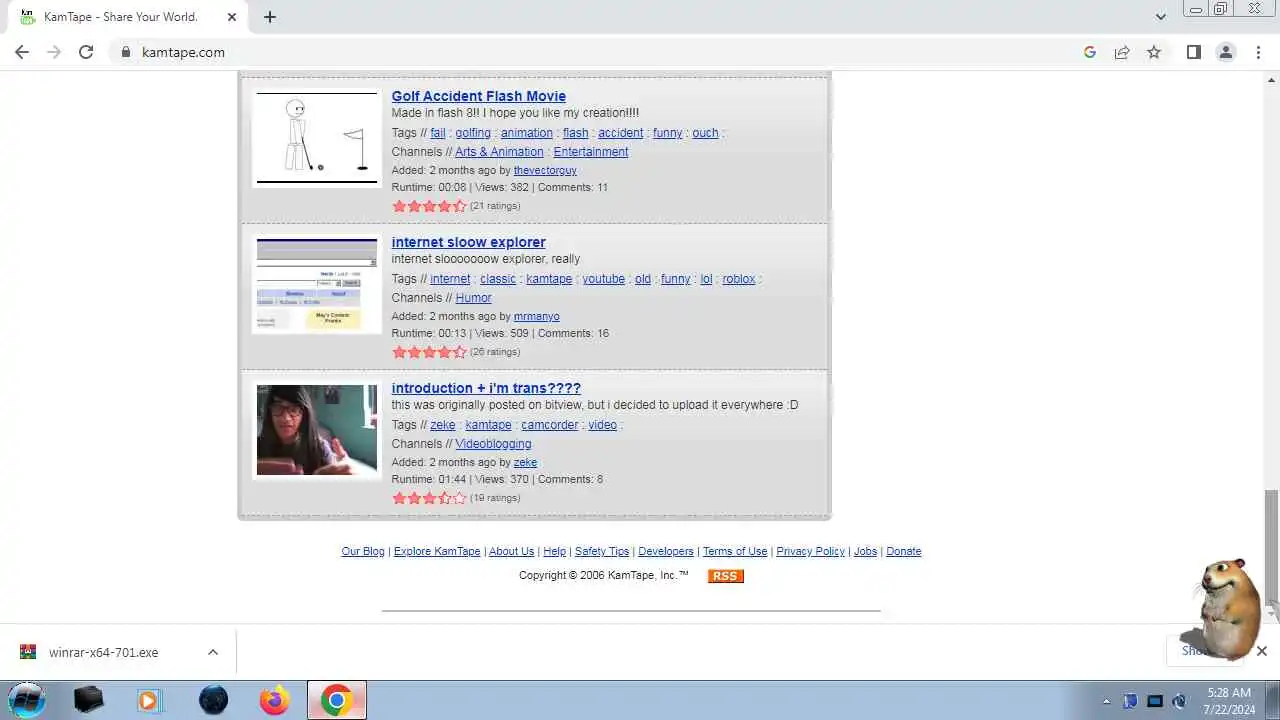Open introduction + i'm trans???? video
The width and height of the screenshot is (1280, 720).
click(486, 388)
